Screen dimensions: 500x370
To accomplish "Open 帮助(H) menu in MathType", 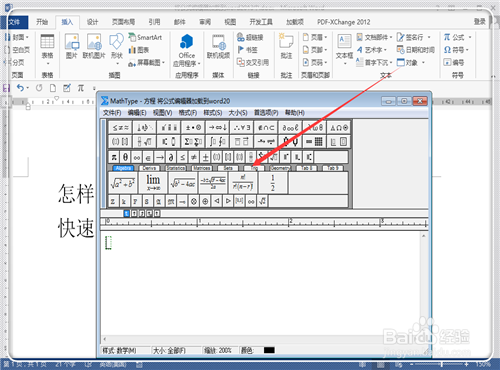I will (295, 113).
